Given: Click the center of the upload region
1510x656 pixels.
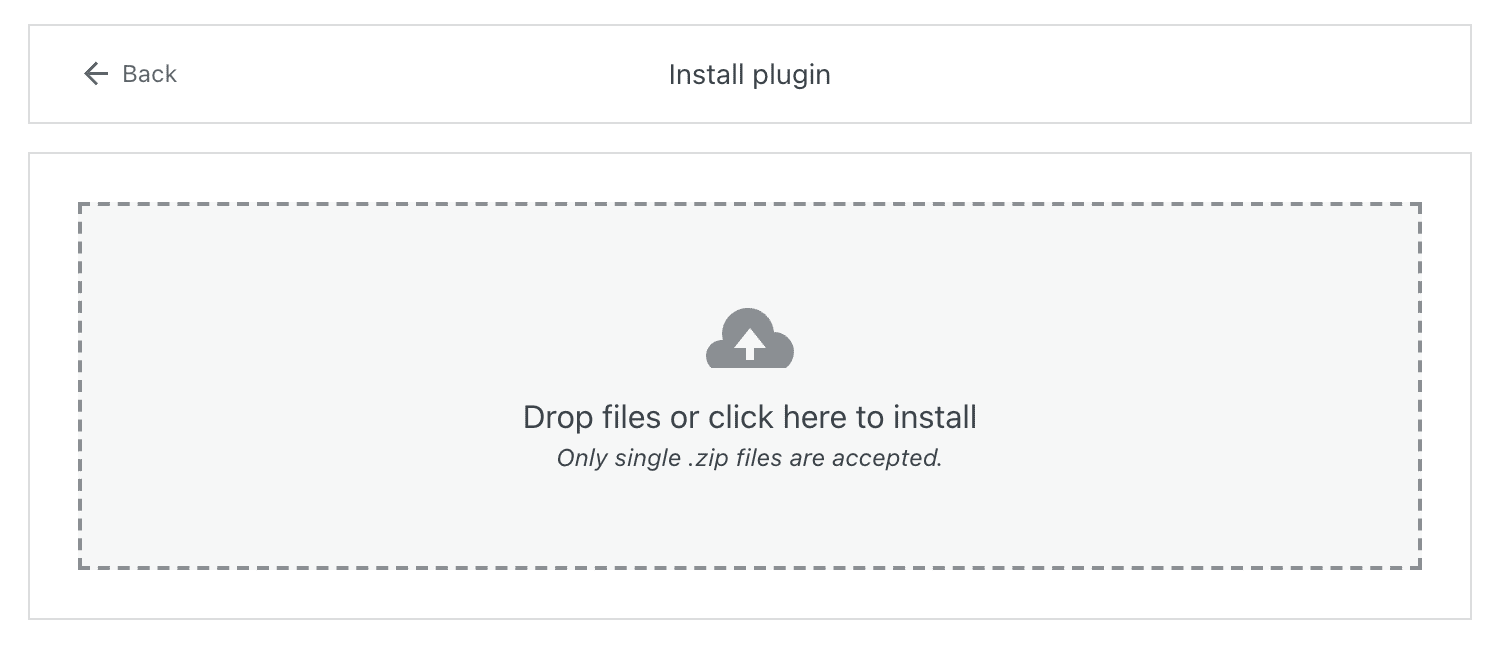Looking at the screenshot, I should click(750, 385).
